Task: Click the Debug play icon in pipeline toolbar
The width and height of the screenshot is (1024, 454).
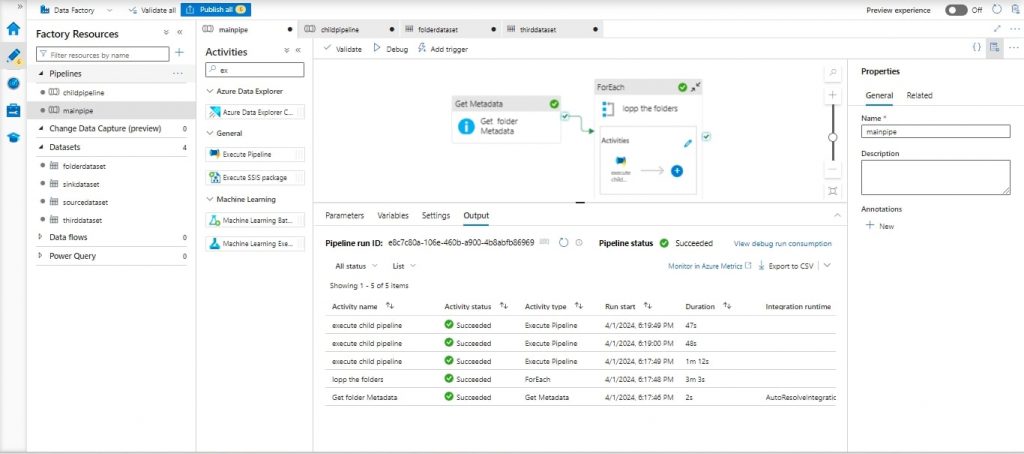Action: [377, 48]
